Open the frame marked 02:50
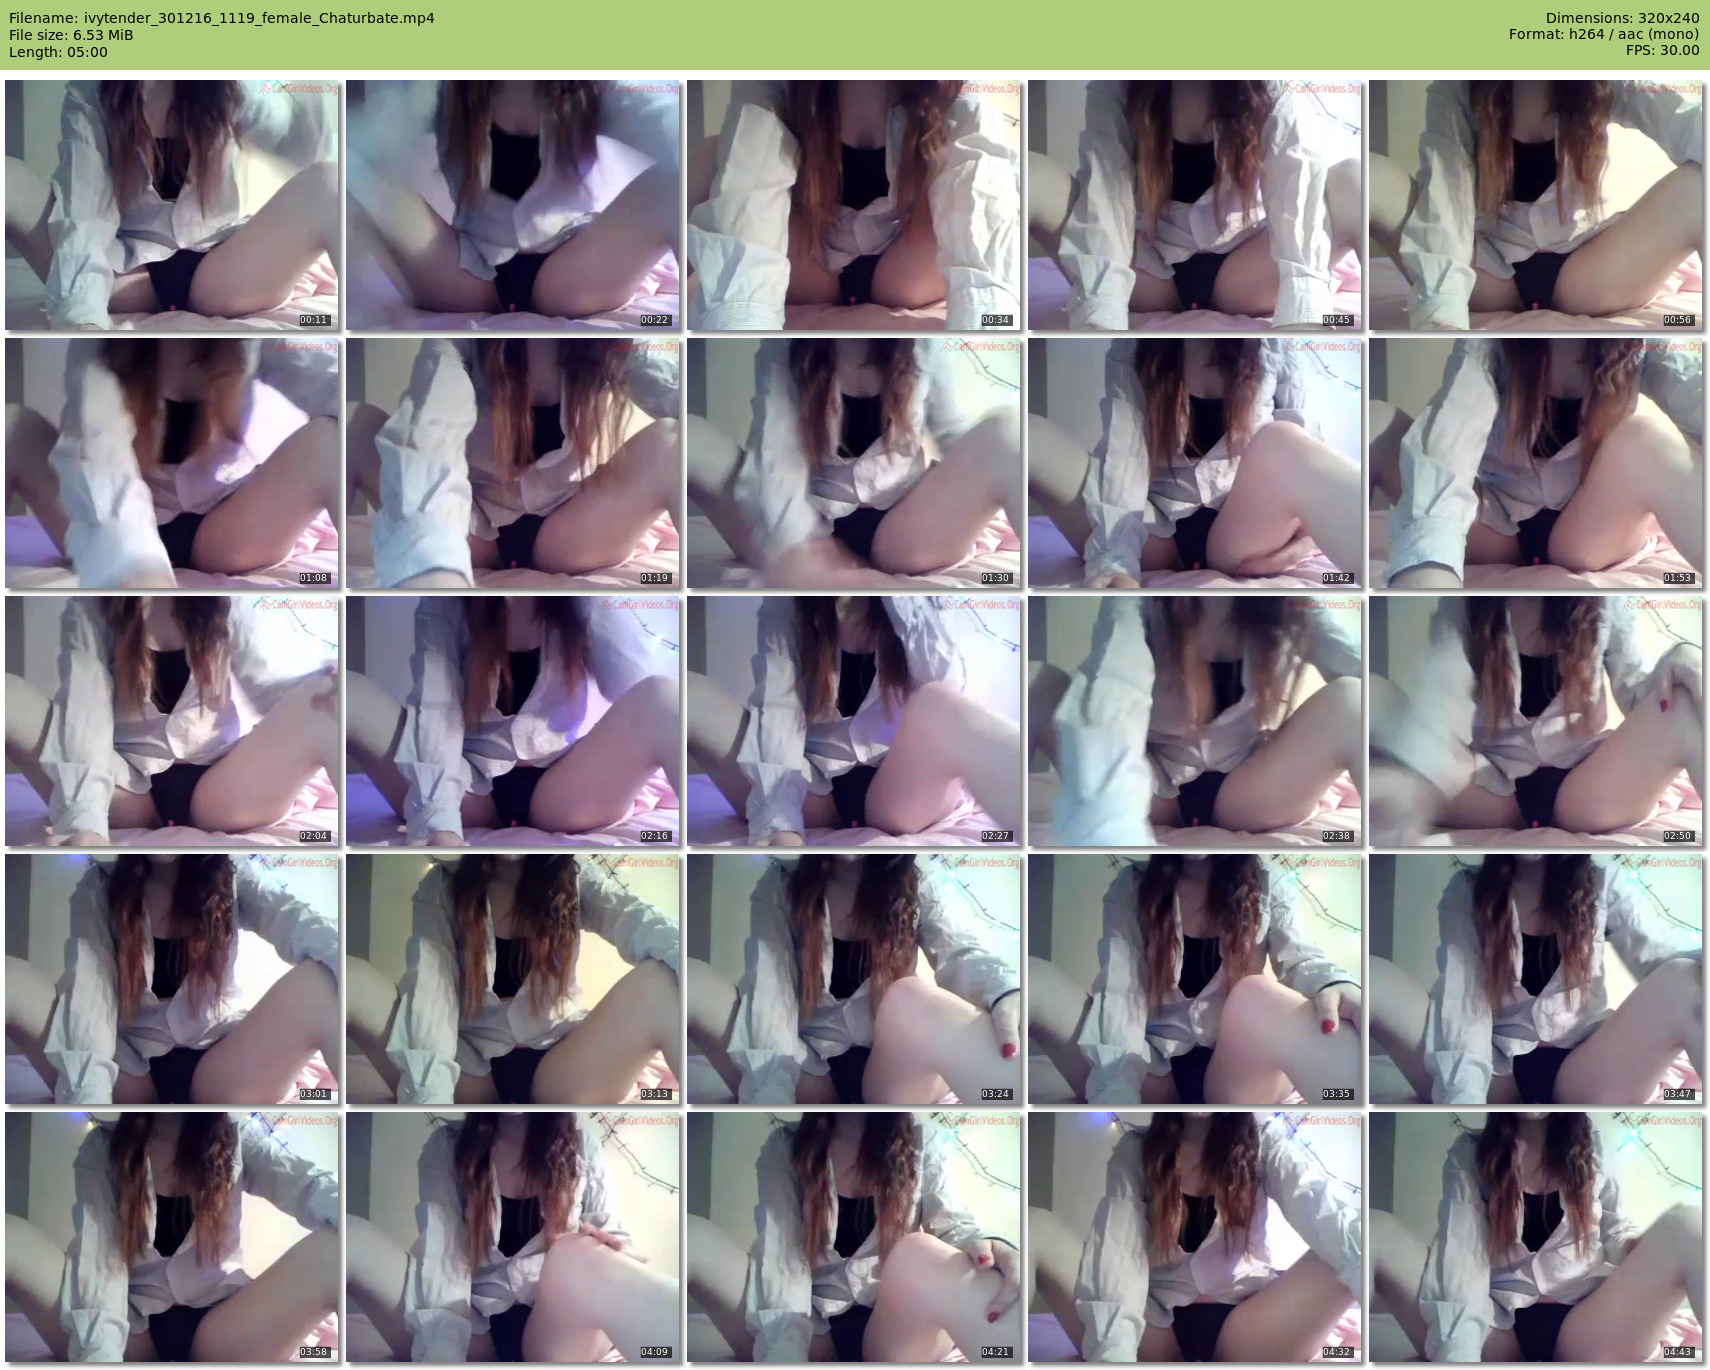 coord(1536,721)
